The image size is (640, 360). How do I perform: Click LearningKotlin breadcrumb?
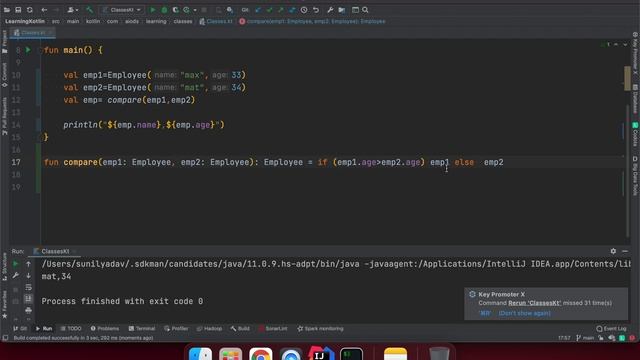(x=25, y=21)
